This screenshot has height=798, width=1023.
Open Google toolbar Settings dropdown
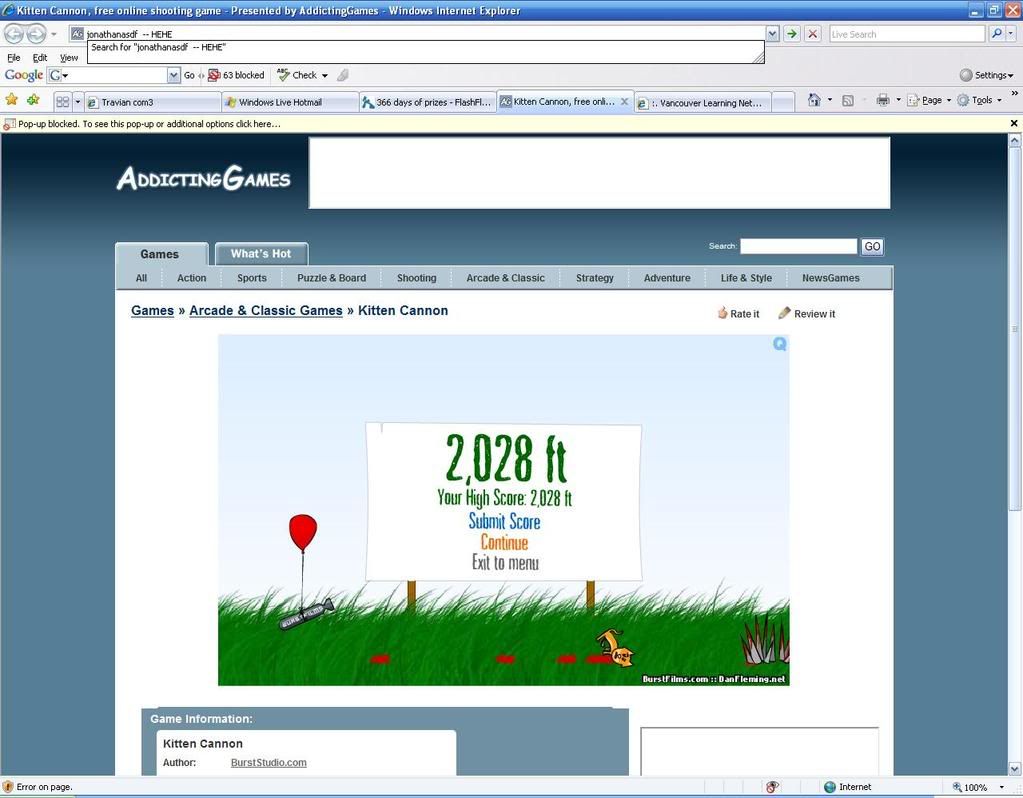click(985, 75)
